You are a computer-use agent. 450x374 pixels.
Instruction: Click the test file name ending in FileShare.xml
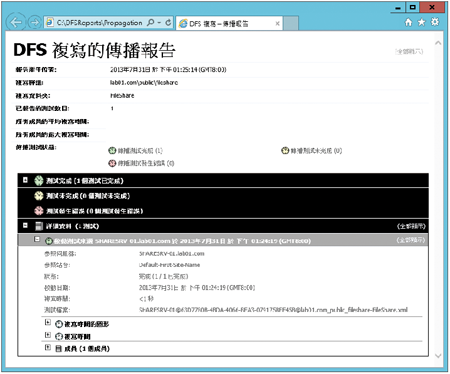pos(273,310)
